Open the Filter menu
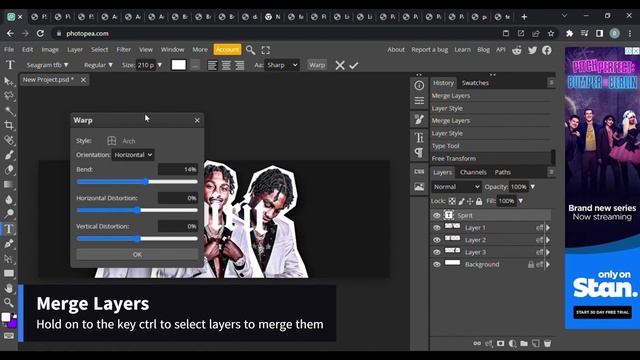This screenshot has height=360, width=640. pyautogui.click(x=123, y=49)
